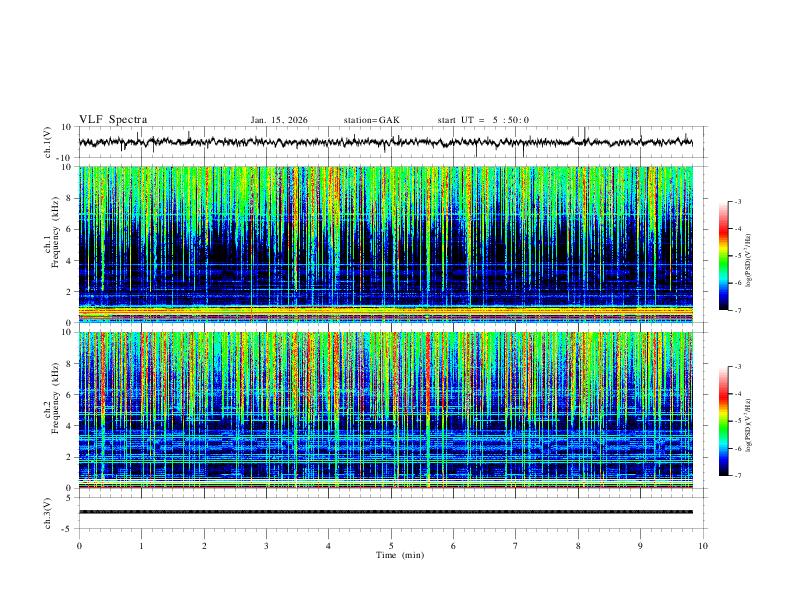Click the "-5" tick on ch.2 colorbar
792x612 pixels.
(x=738, y=421)
